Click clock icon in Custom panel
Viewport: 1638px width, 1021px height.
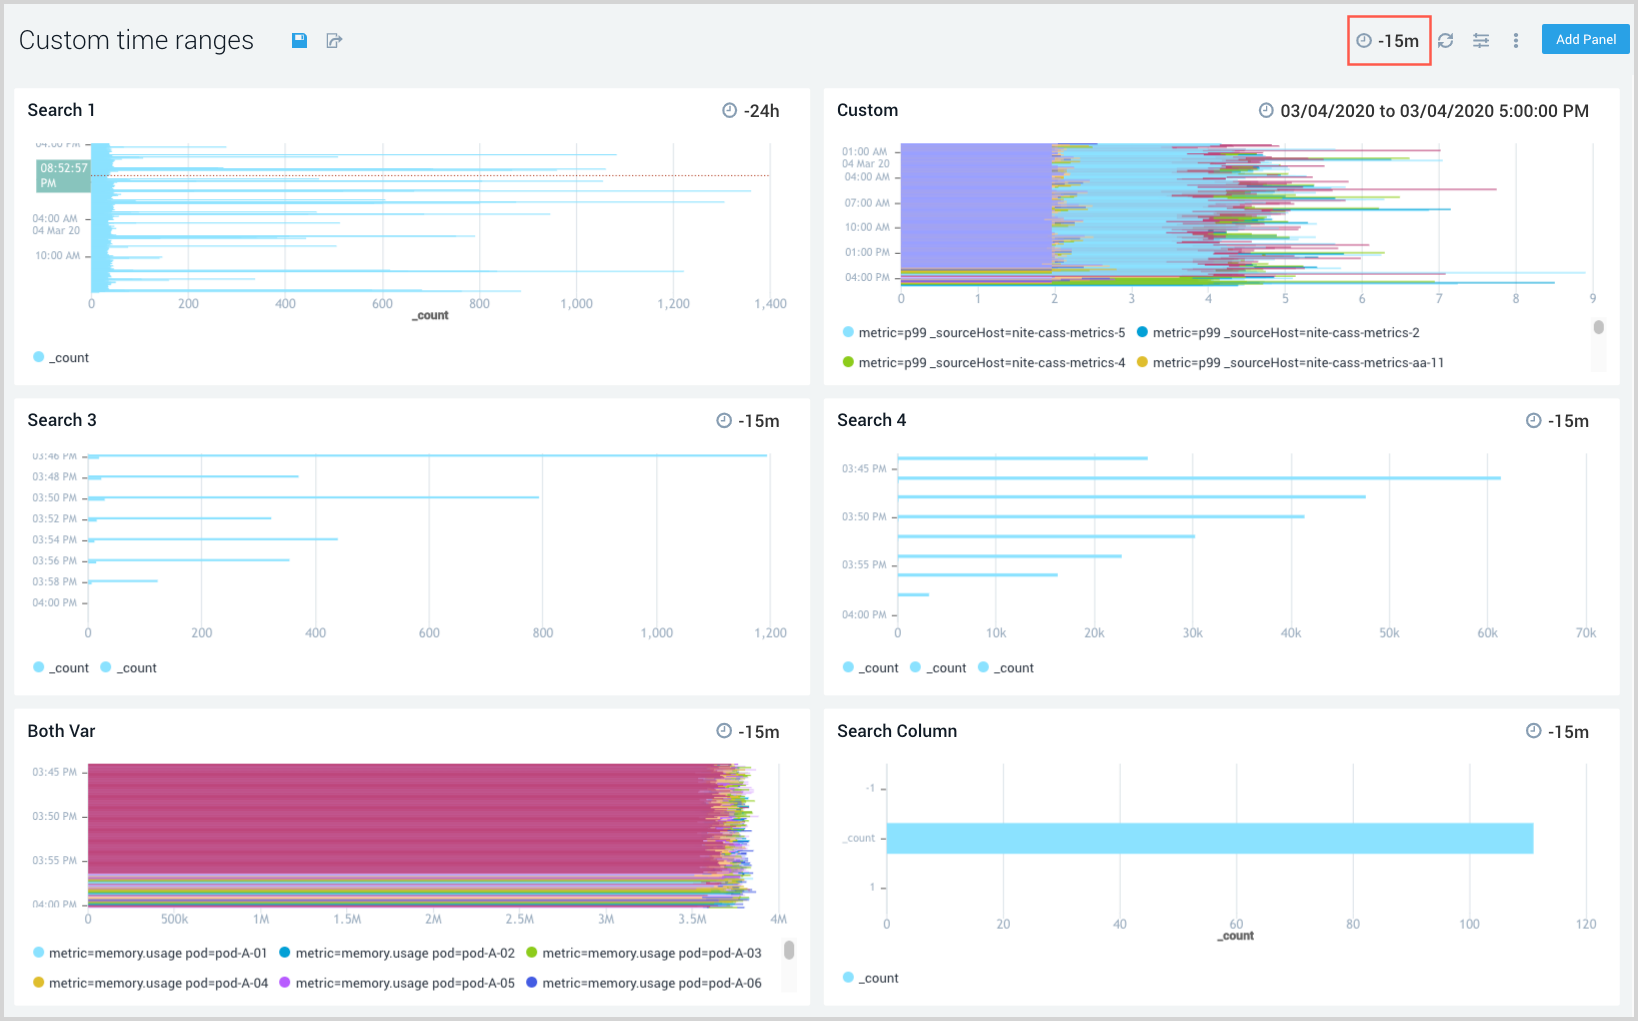(x=1266, y=111)
